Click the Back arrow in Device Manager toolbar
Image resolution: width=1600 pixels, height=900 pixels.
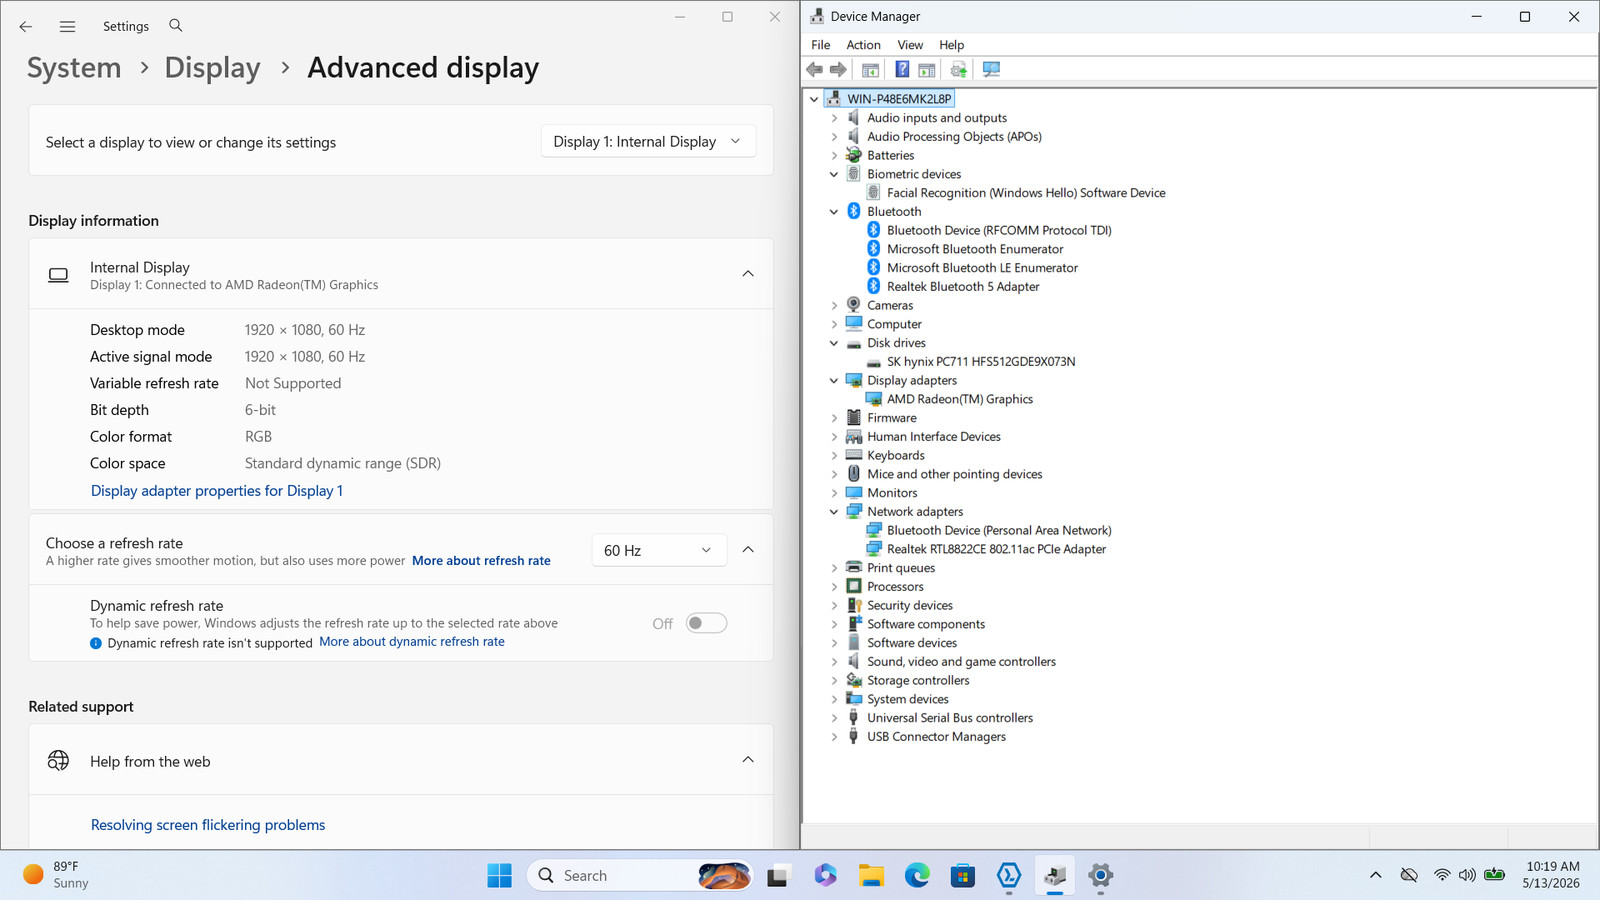click(x=815, y=69)
